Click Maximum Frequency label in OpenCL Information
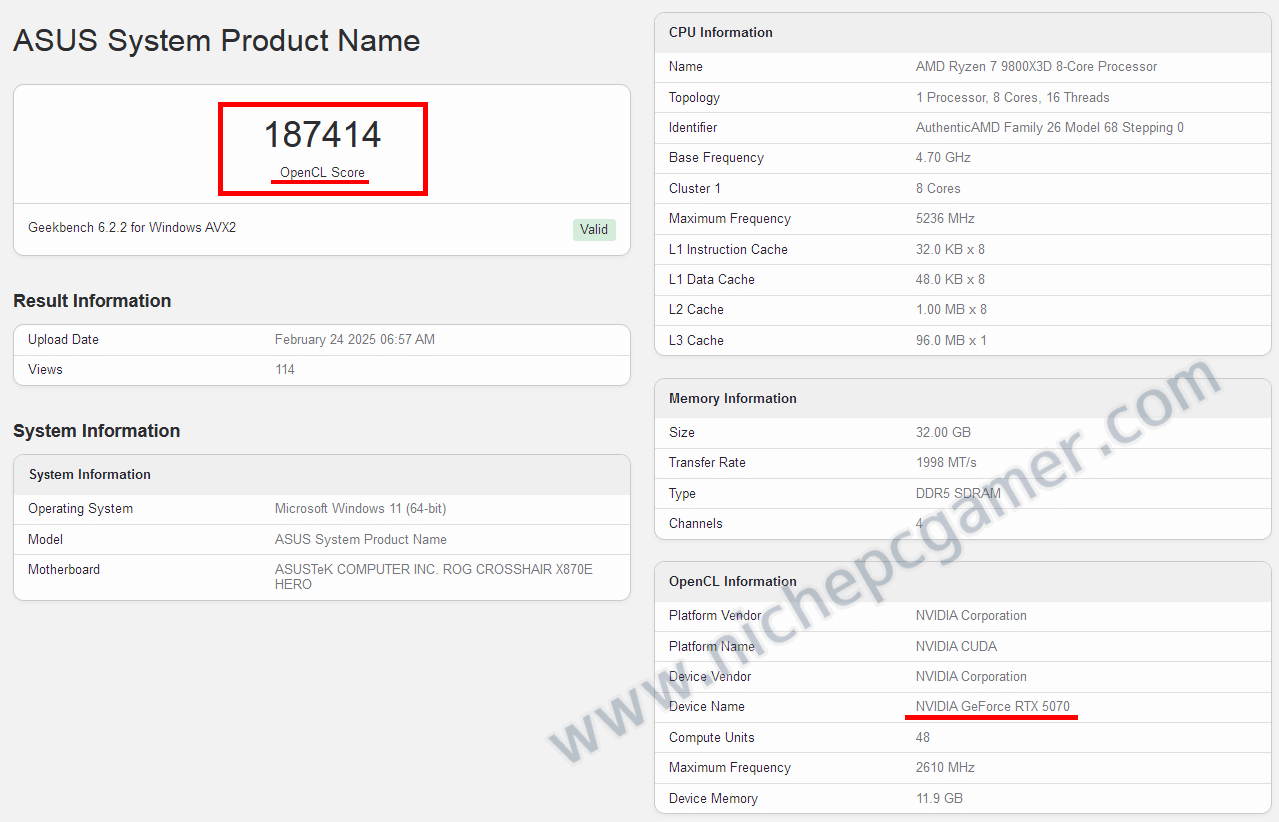 click(730, 767)
